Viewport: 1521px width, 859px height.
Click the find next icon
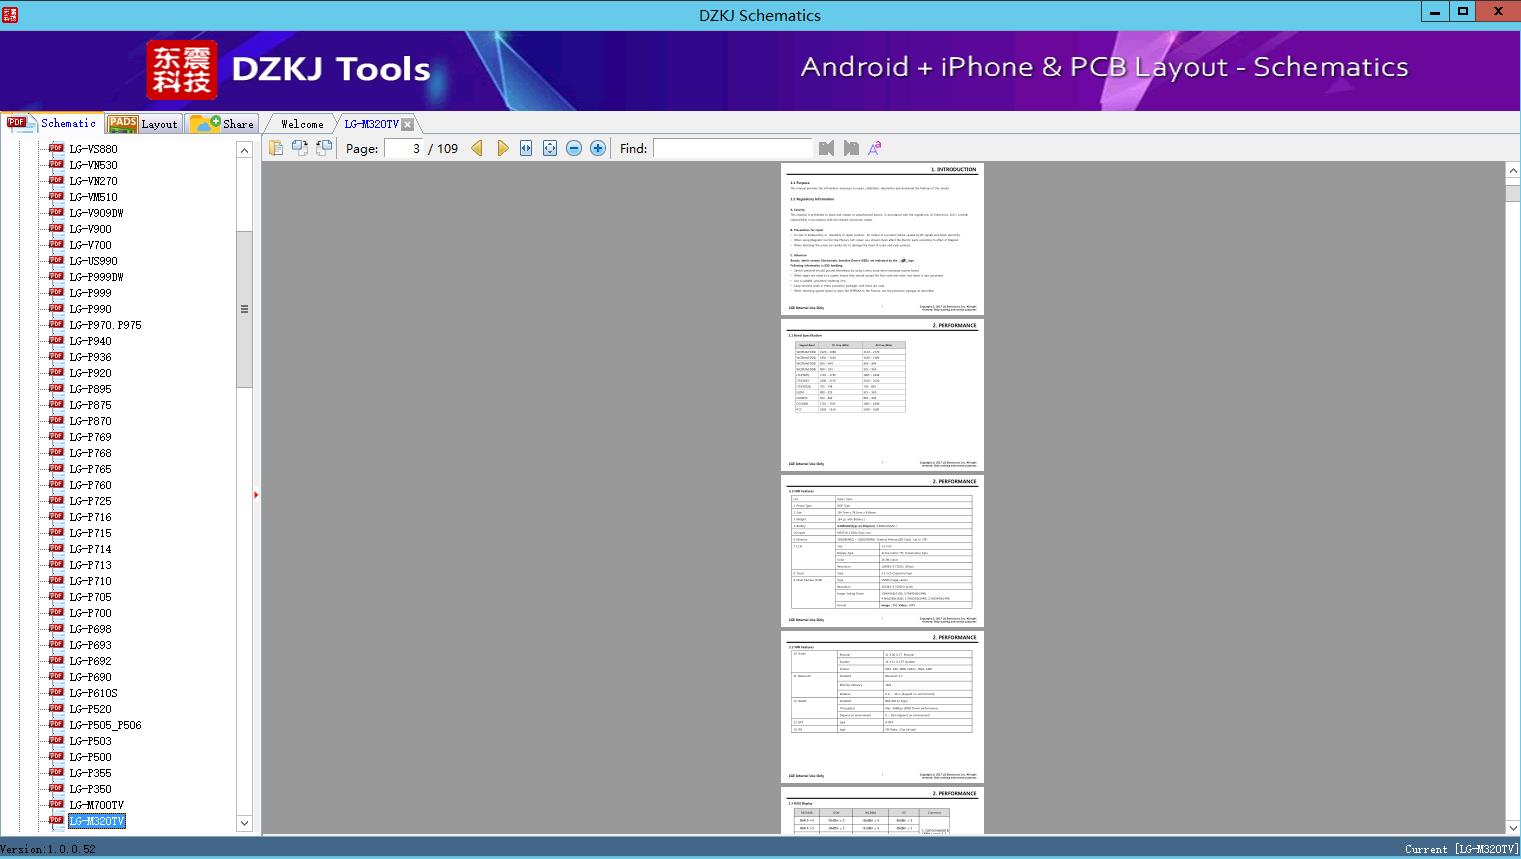851,148
